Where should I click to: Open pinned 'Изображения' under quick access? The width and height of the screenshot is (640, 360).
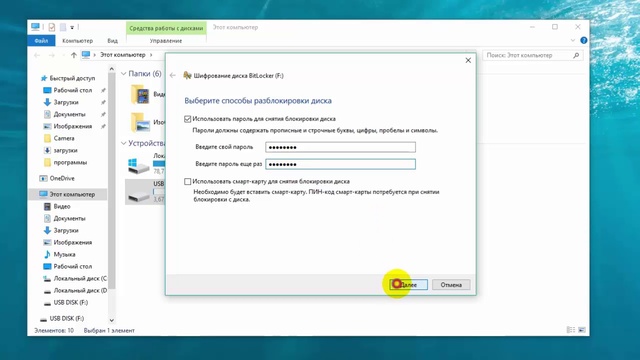73,126
